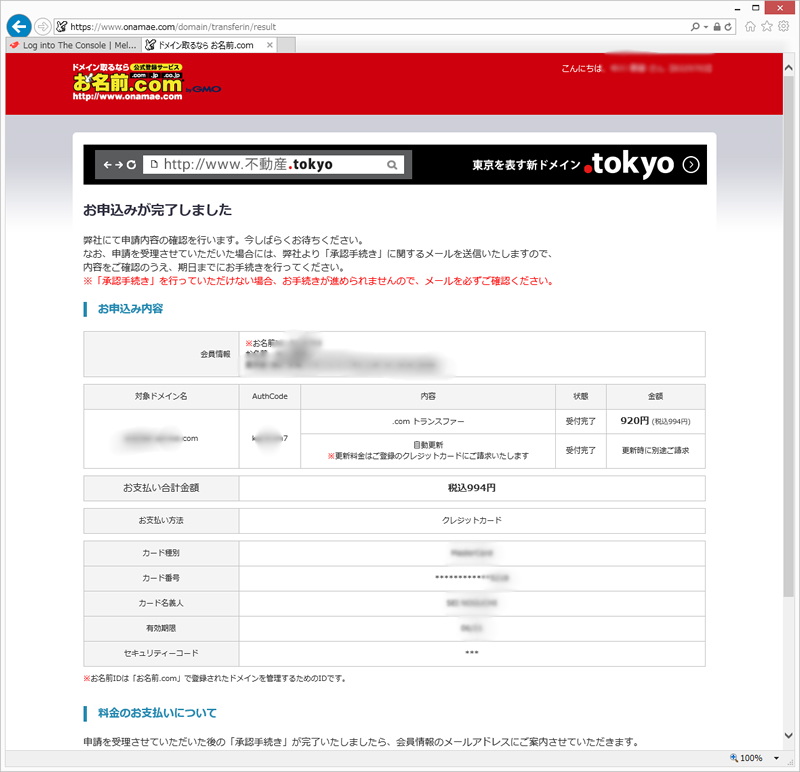This screenshot has height=772, width=800.
Task: Click the circled arrow on .tokyo banner
Action: pos(691,165)
